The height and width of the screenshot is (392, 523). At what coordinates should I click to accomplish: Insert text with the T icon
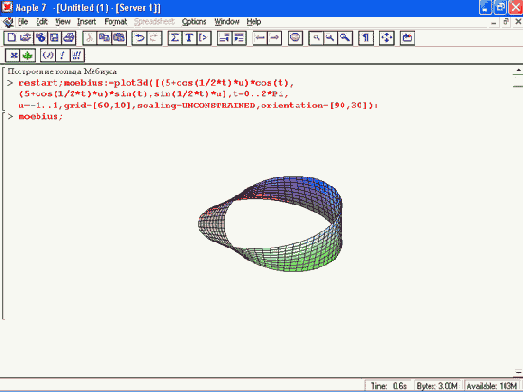click(x=189, y=38)
